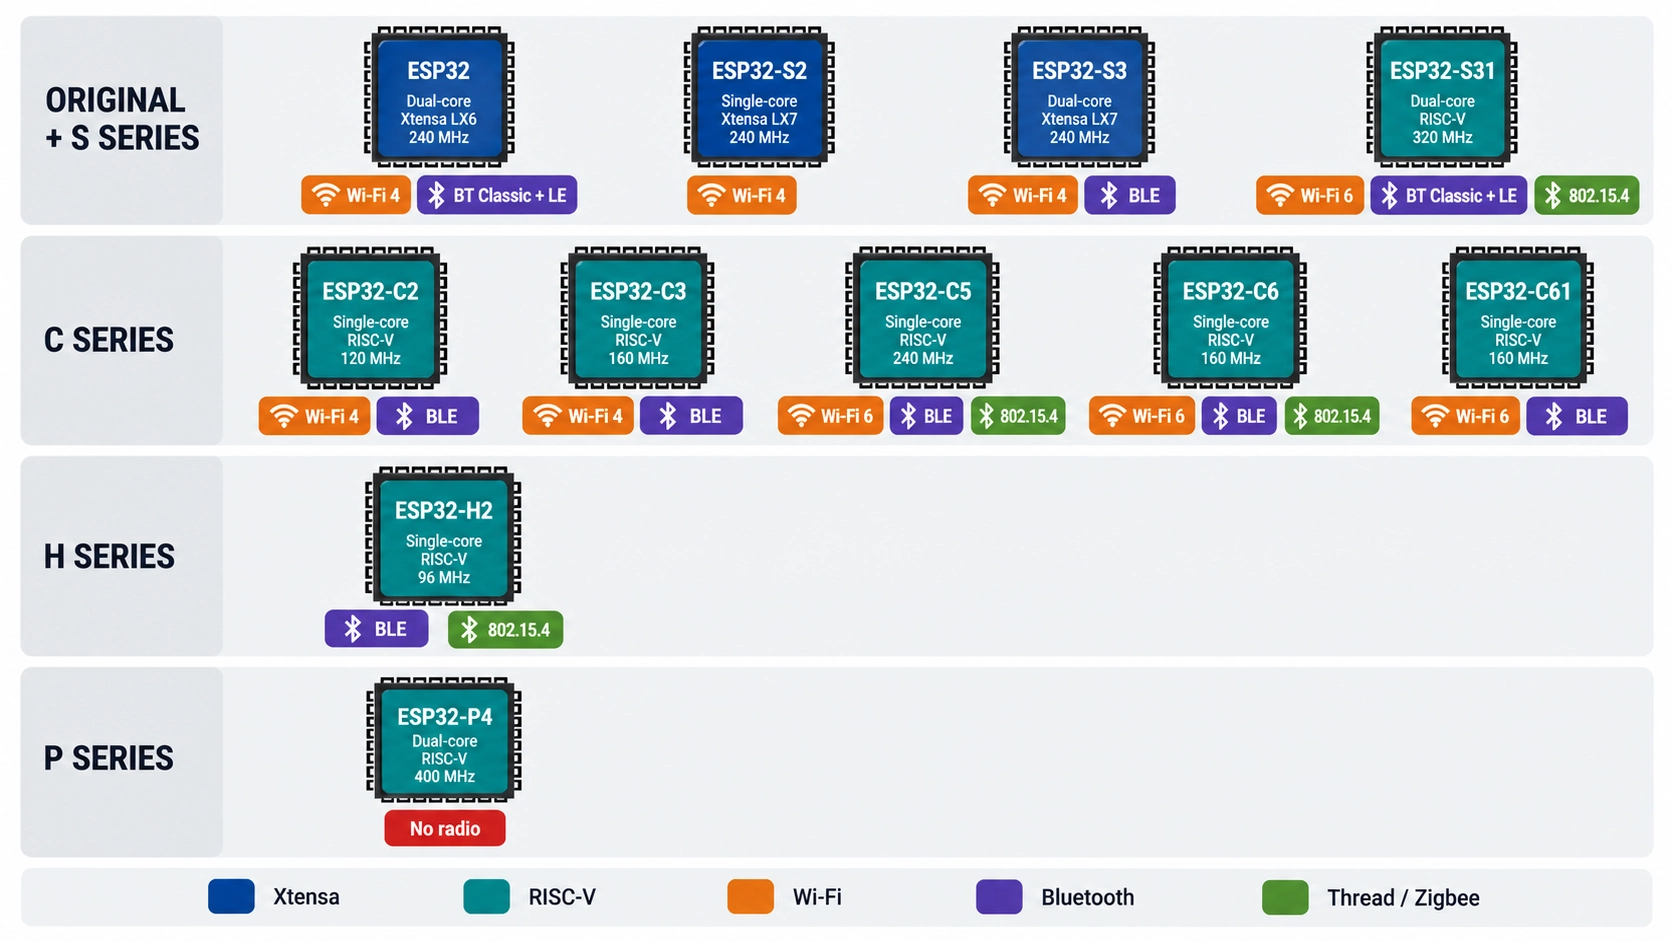Click the Xtensa legend text

tap(306, 897)
